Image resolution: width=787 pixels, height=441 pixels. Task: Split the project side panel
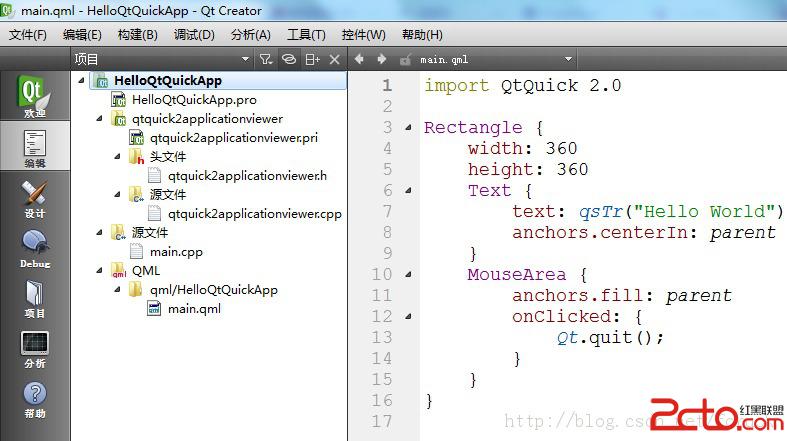pyautogui.click(x=312, y=59)
